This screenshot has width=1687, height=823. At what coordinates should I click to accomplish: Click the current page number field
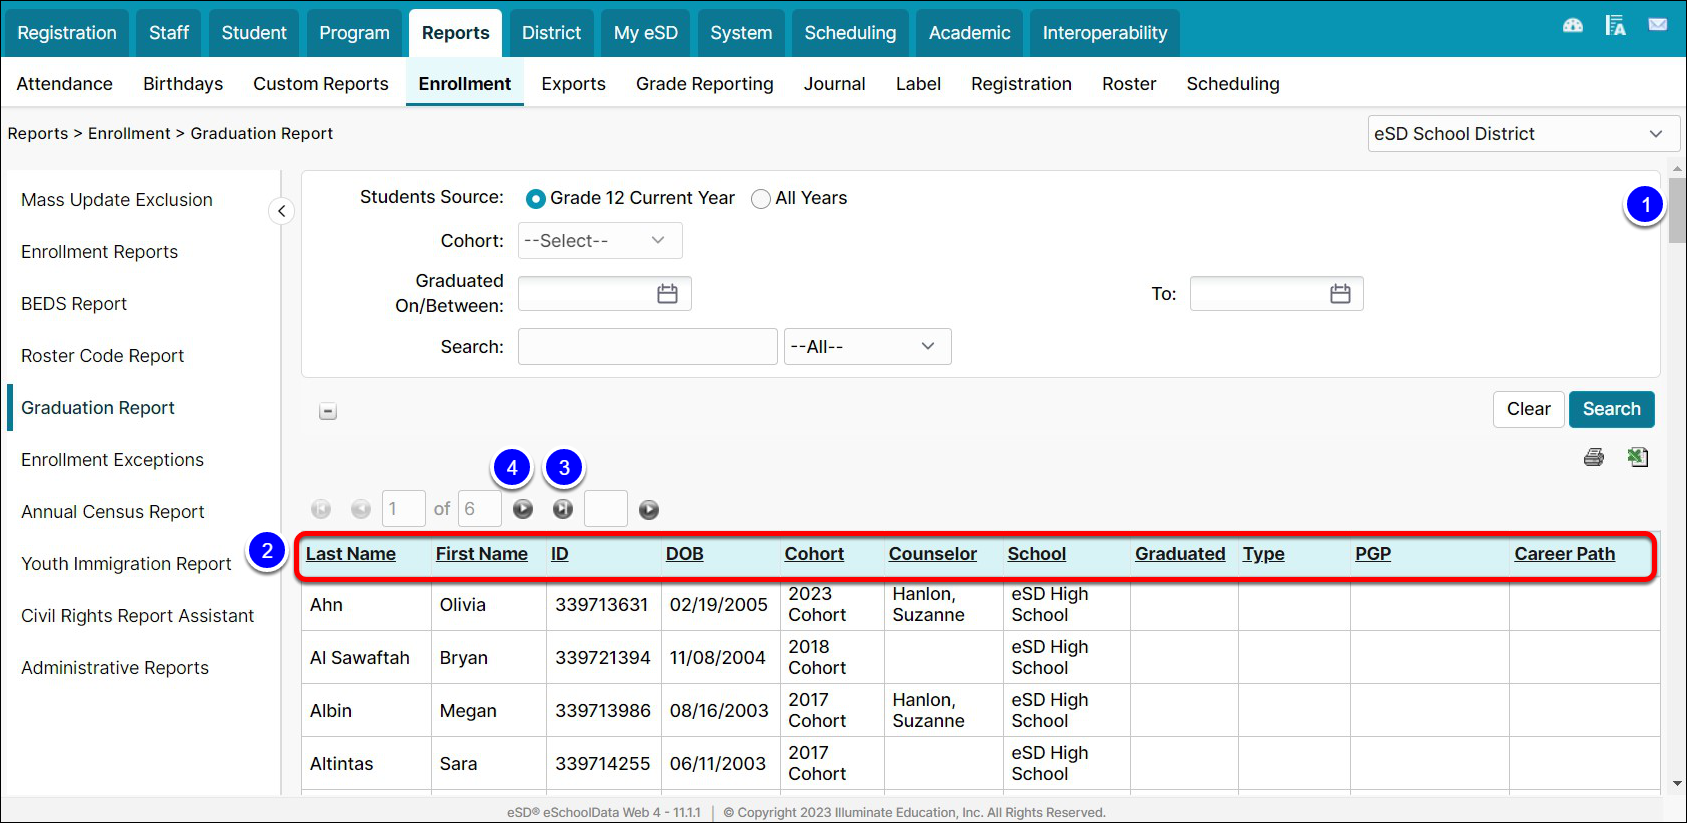click(x=404, y=509)
